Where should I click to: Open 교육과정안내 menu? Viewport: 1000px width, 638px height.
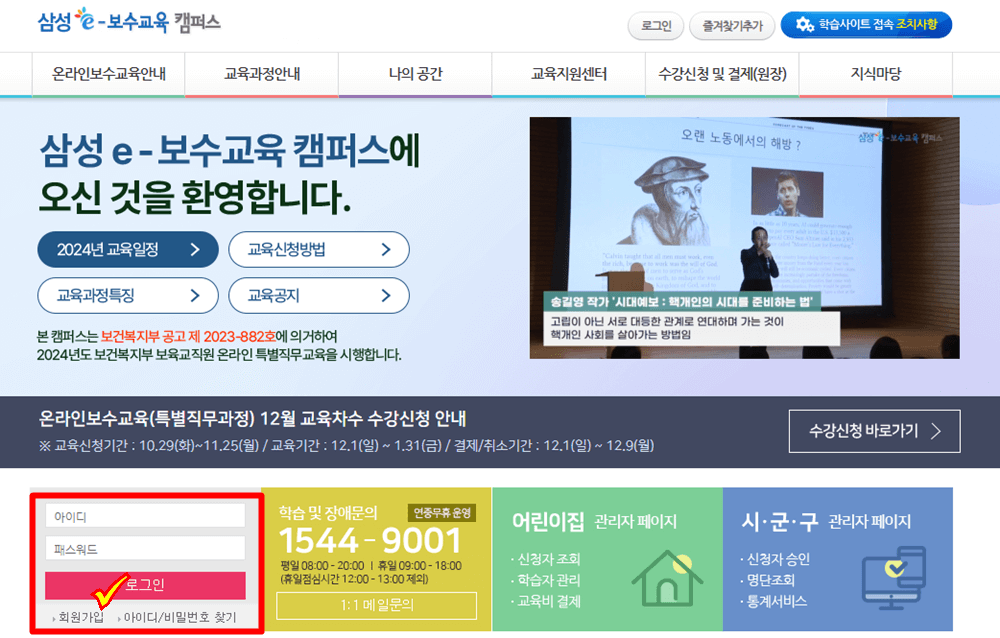[x=261, y=74]
